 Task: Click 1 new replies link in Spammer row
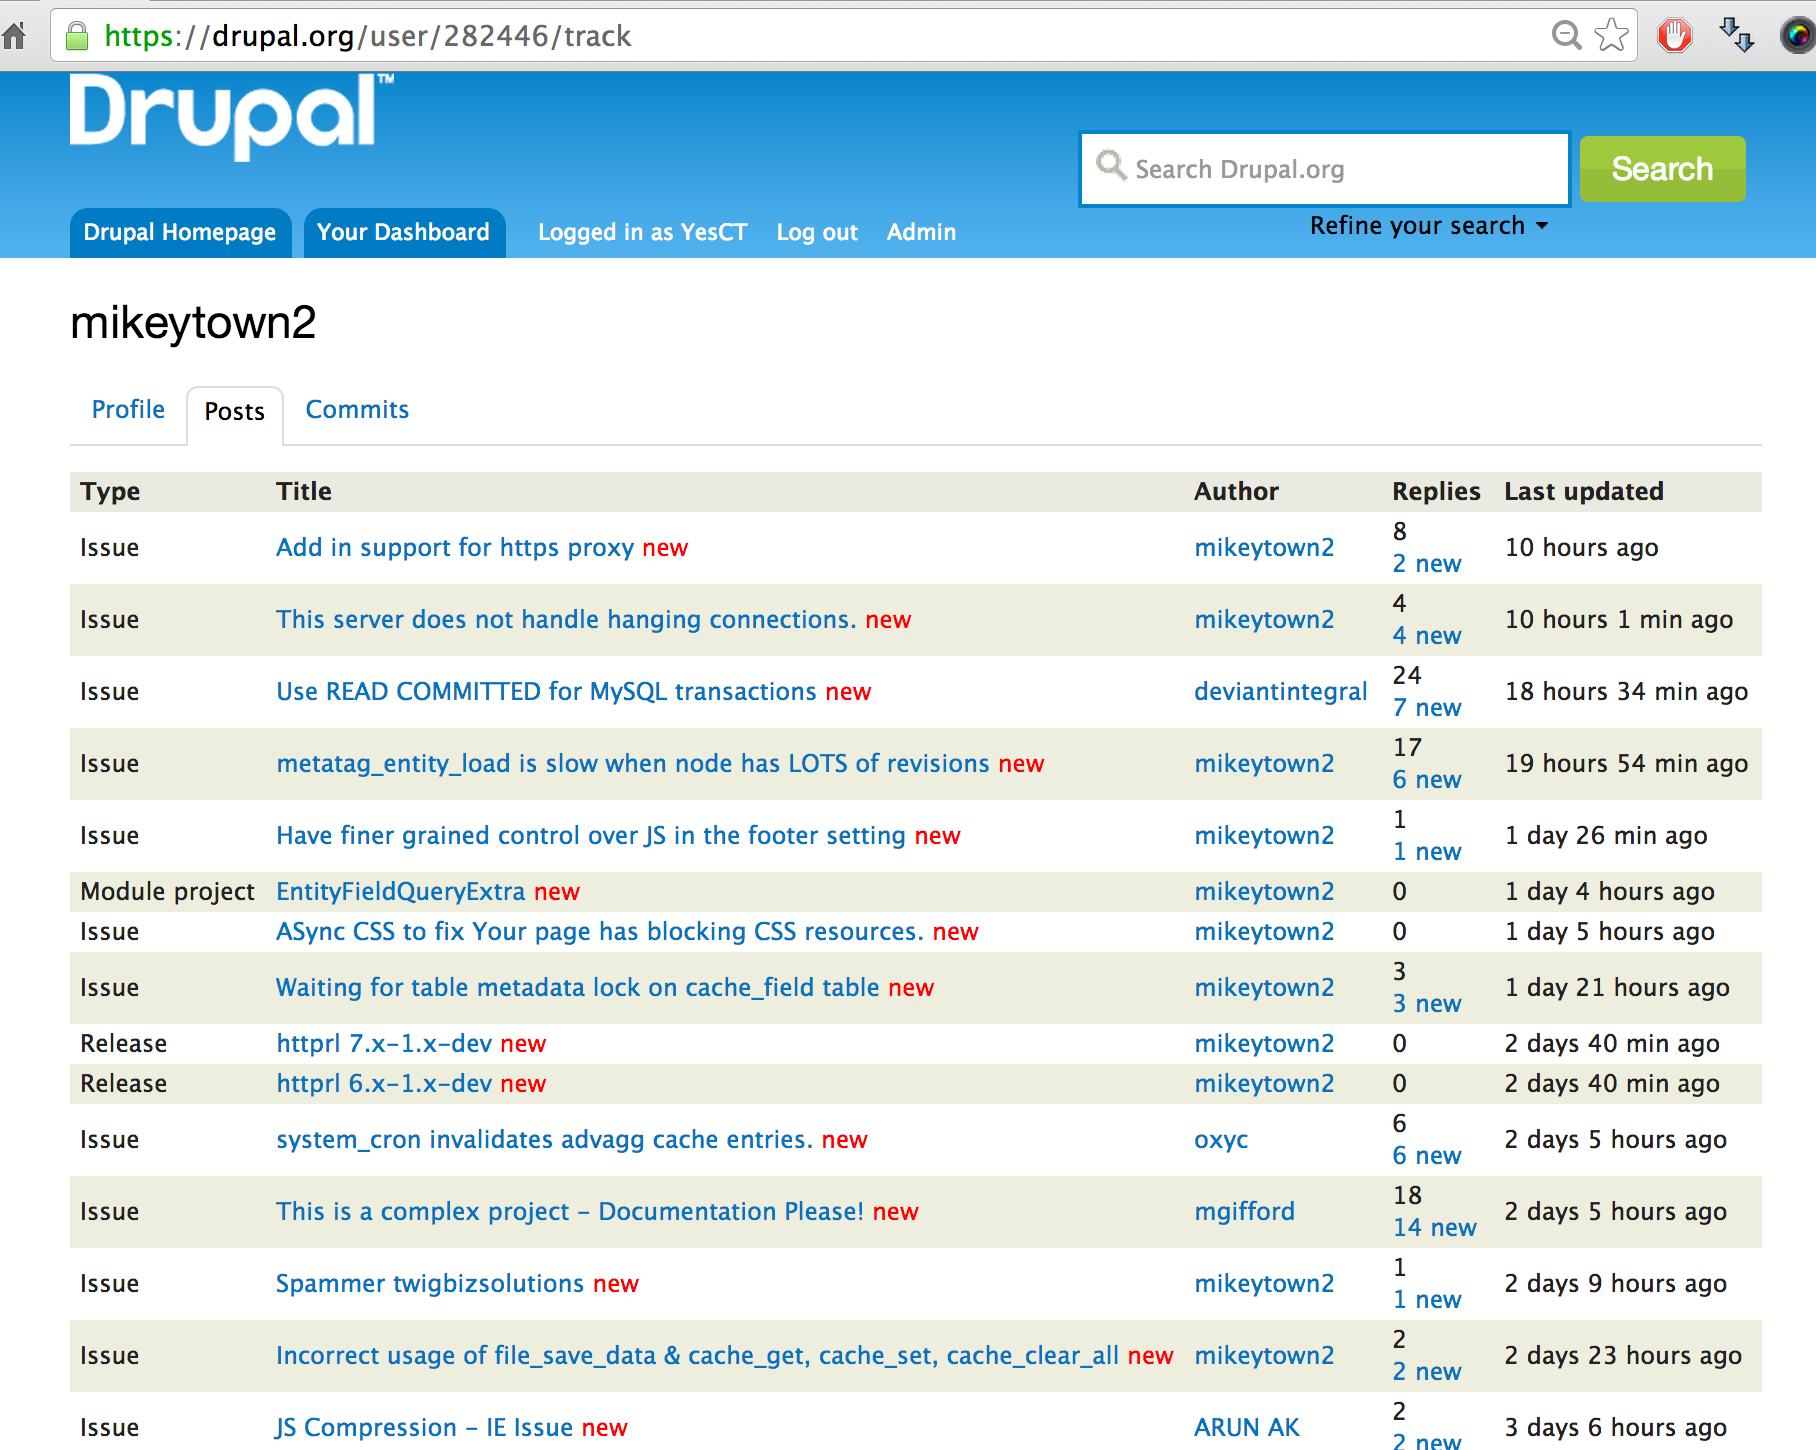pos(1427,1300)
